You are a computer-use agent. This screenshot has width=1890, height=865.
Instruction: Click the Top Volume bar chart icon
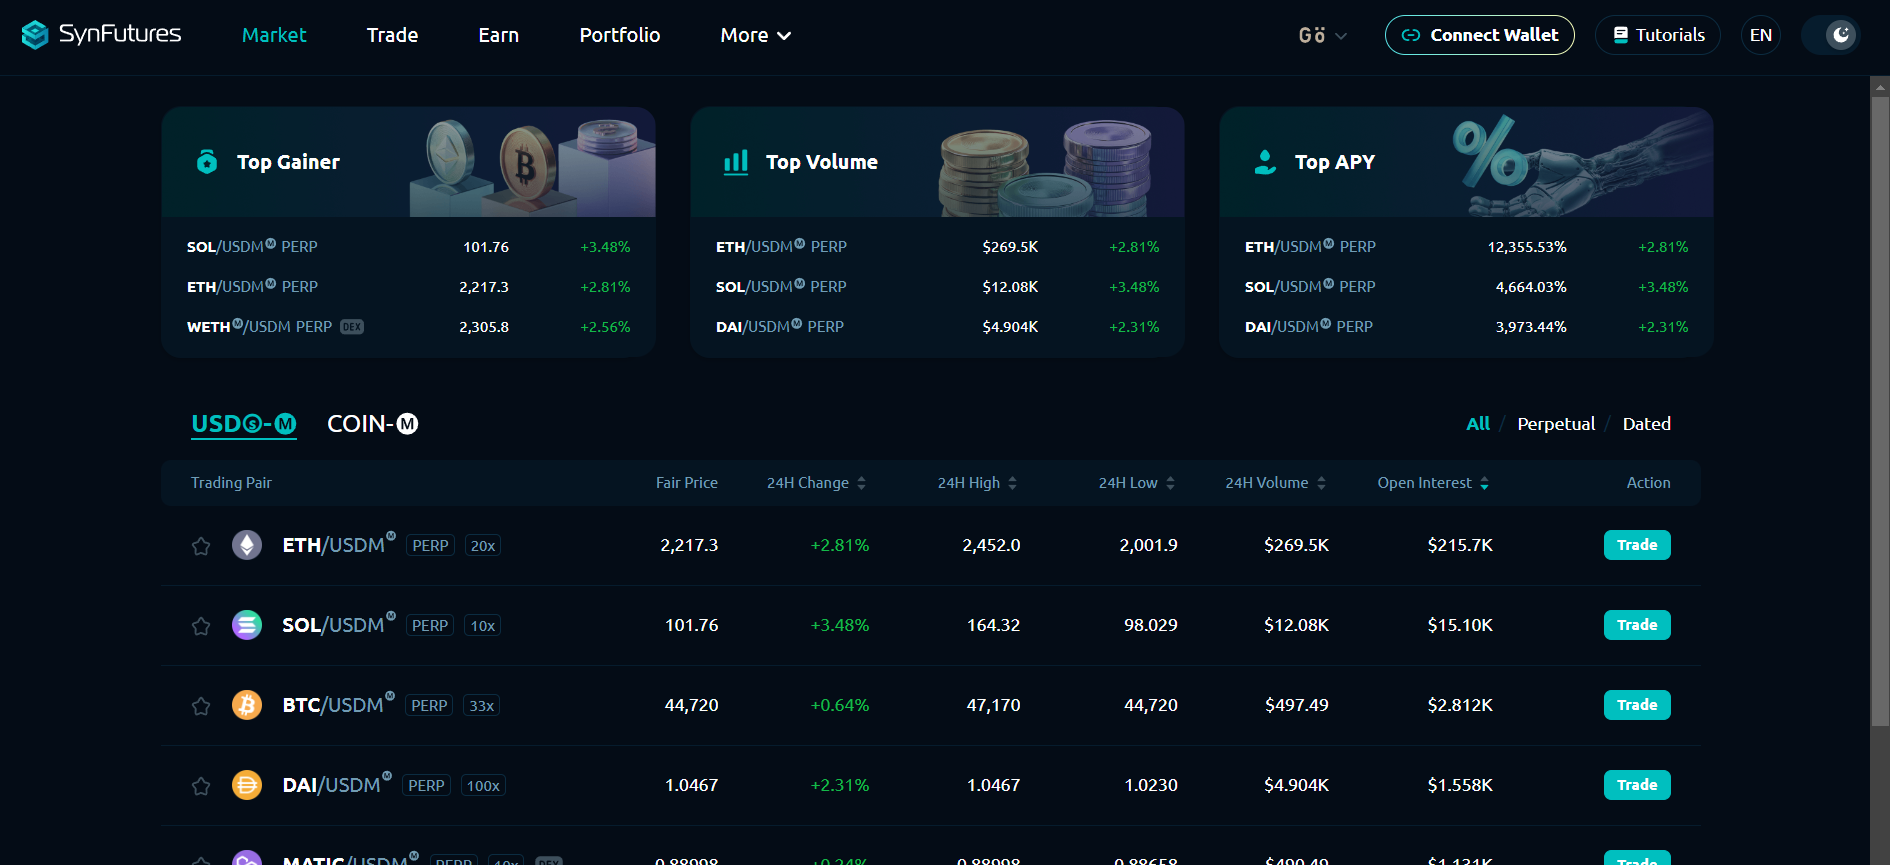pos(736,162)
